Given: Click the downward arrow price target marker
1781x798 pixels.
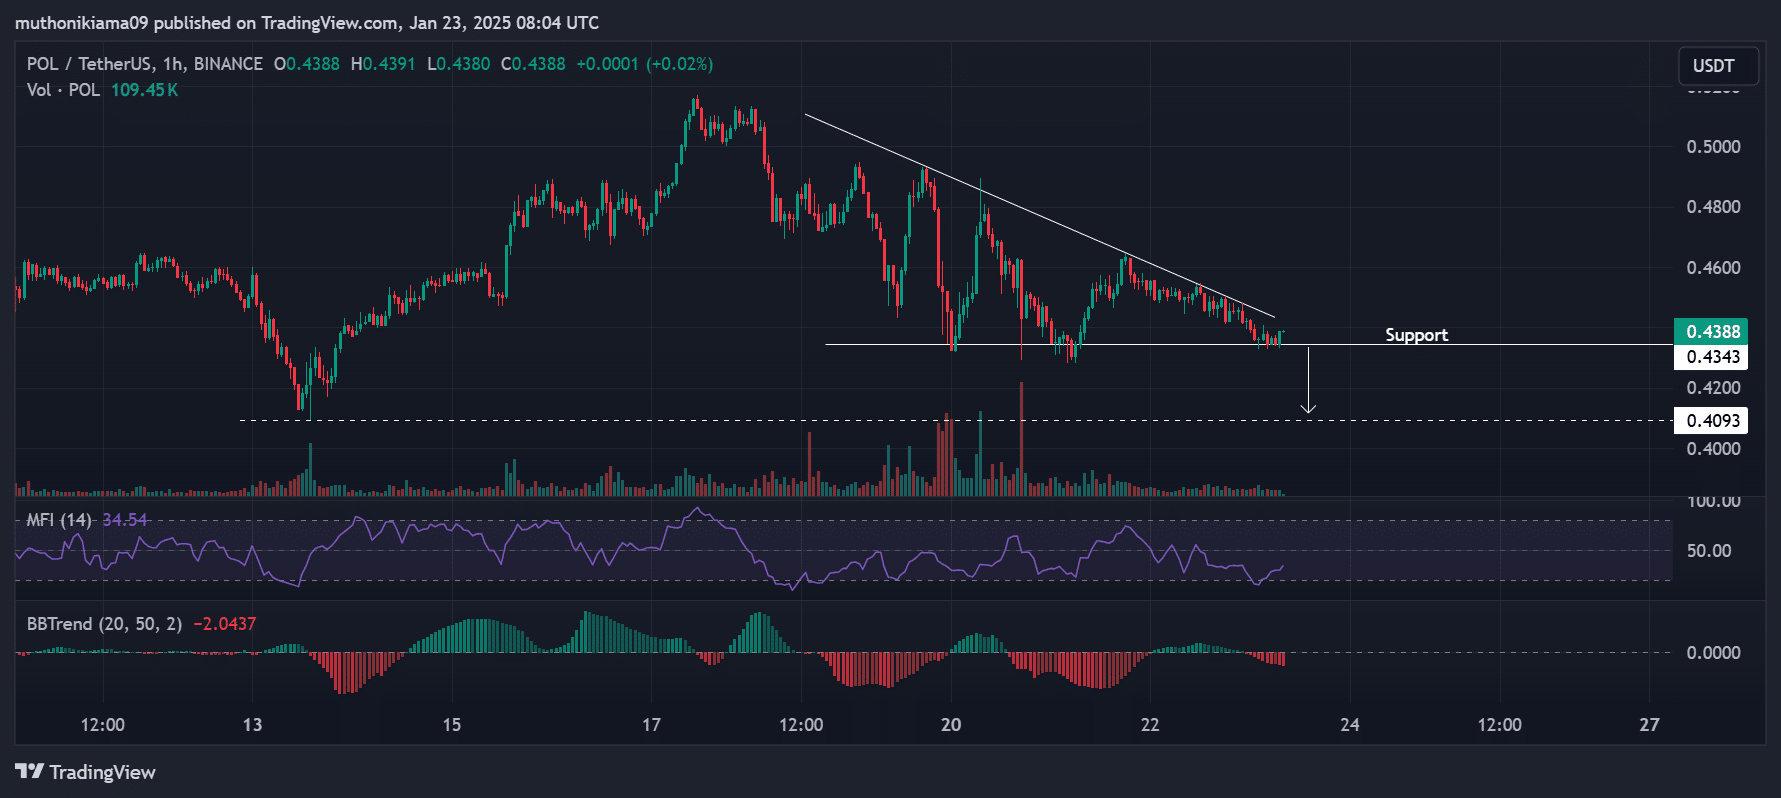Looking at the screenshot, I should click(x=1308, y=380).
